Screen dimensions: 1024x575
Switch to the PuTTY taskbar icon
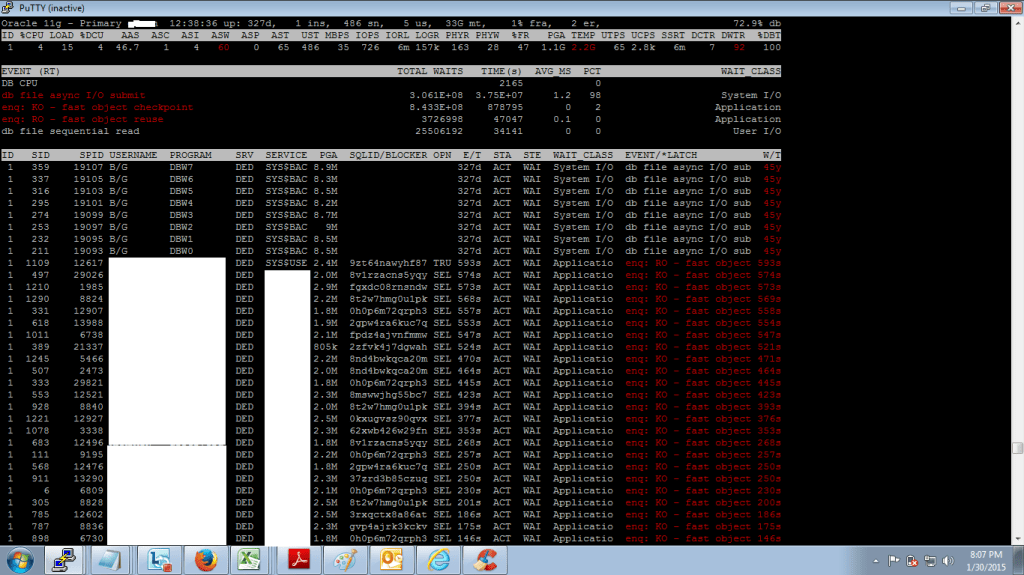coord(65,561)
